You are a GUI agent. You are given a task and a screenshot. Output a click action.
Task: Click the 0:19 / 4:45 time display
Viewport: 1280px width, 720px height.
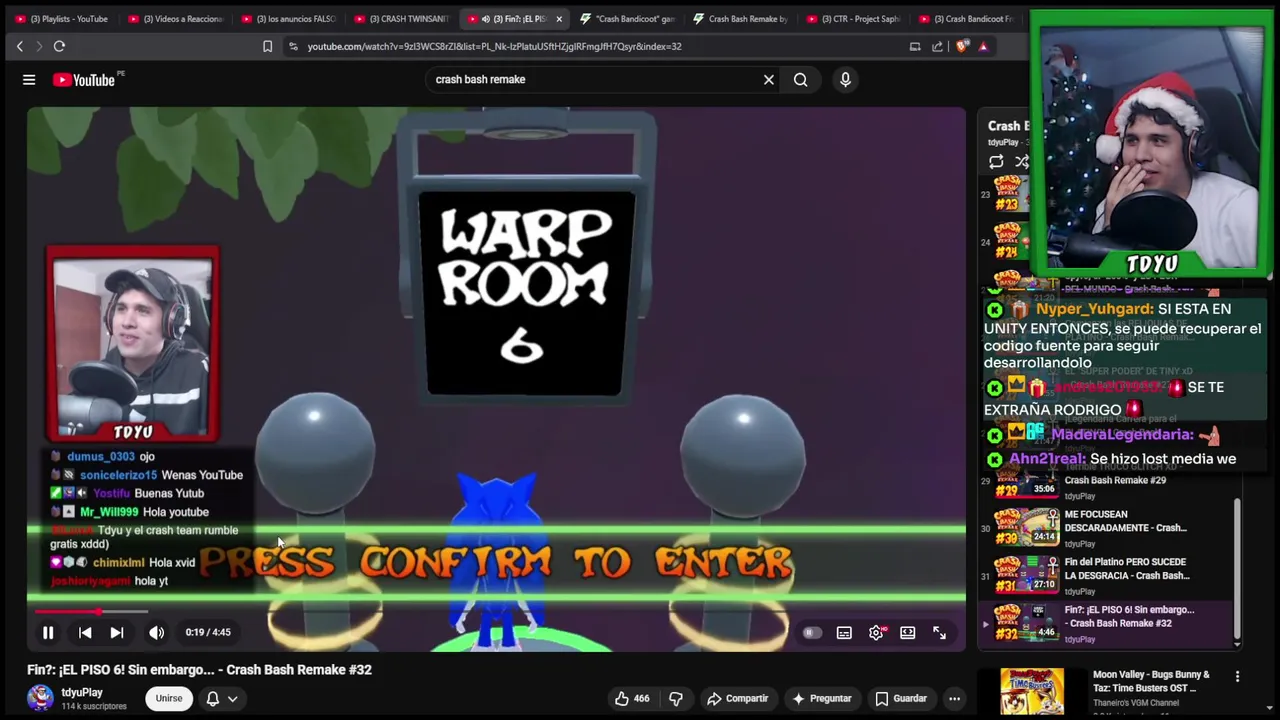click(x=208, y=632)
